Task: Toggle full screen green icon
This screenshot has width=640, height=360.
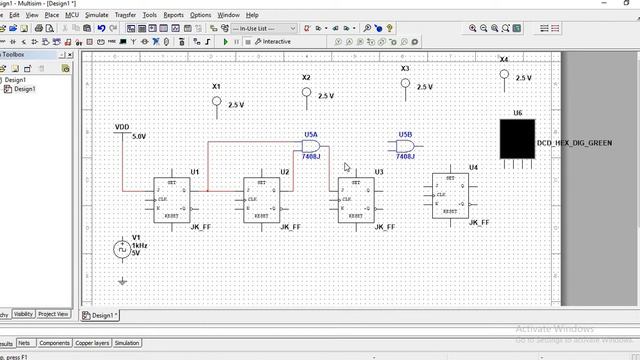Action: [517, 28]
